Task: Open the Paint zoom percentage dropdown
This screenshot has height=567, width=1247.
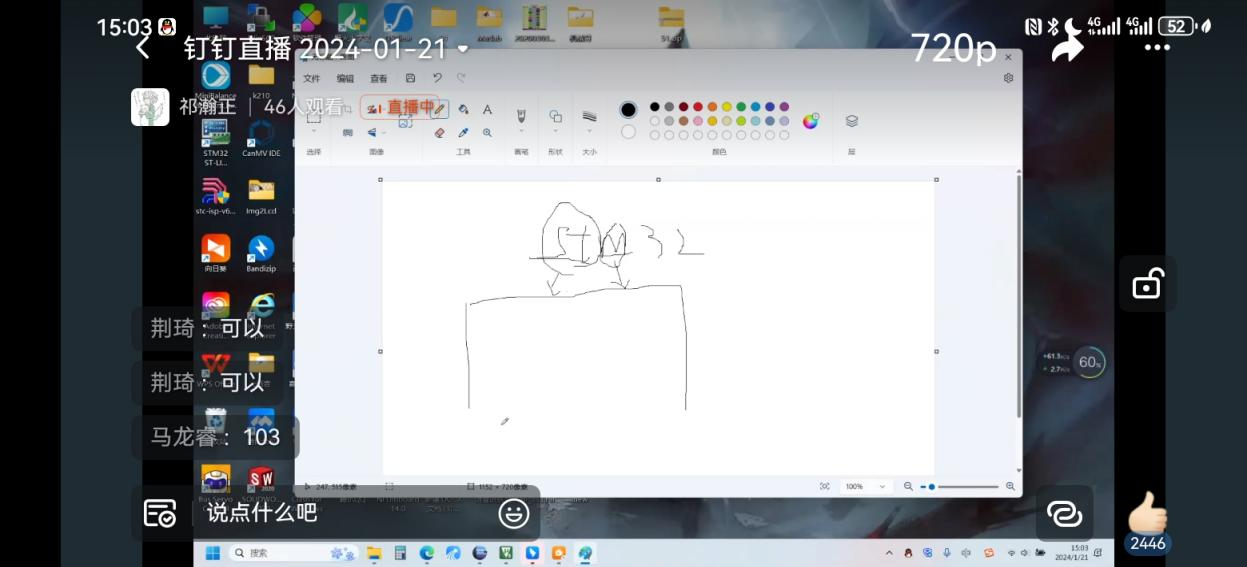Action: (x=865, y=486)
